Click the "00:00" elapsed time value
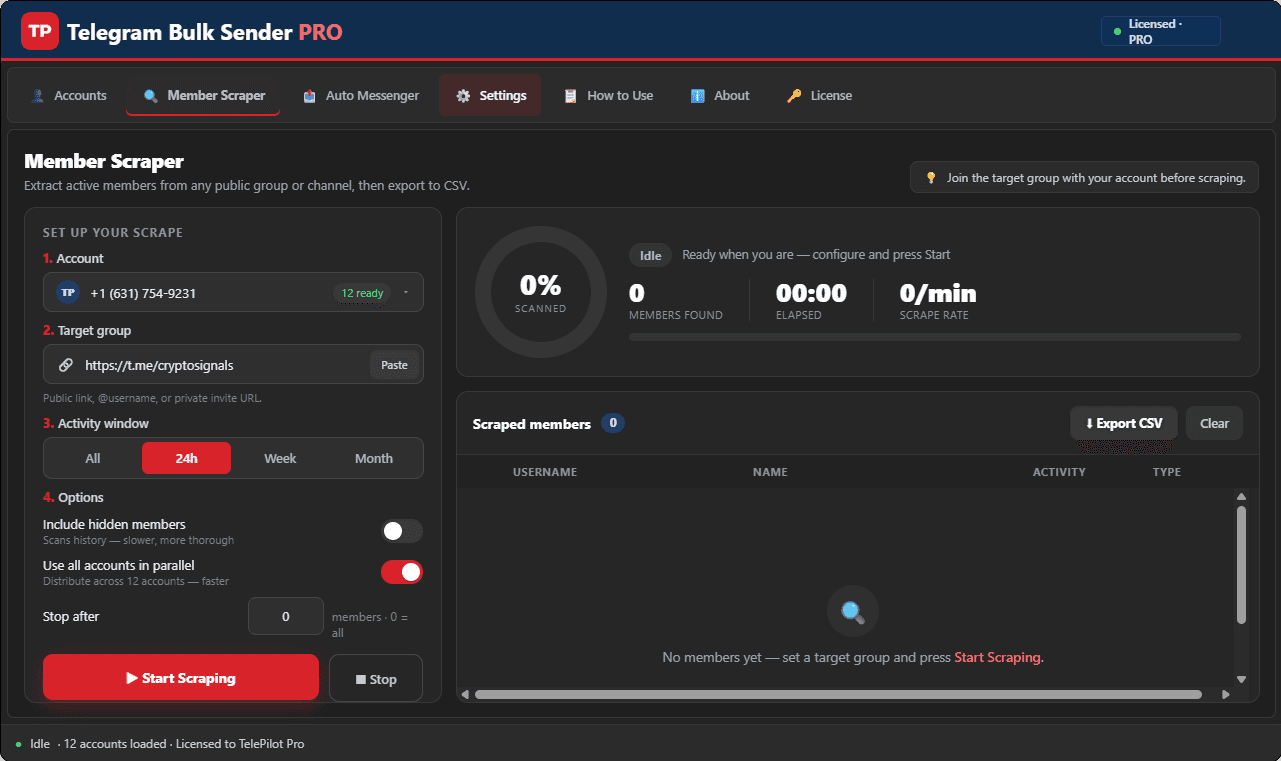 (x=811, y=293)
